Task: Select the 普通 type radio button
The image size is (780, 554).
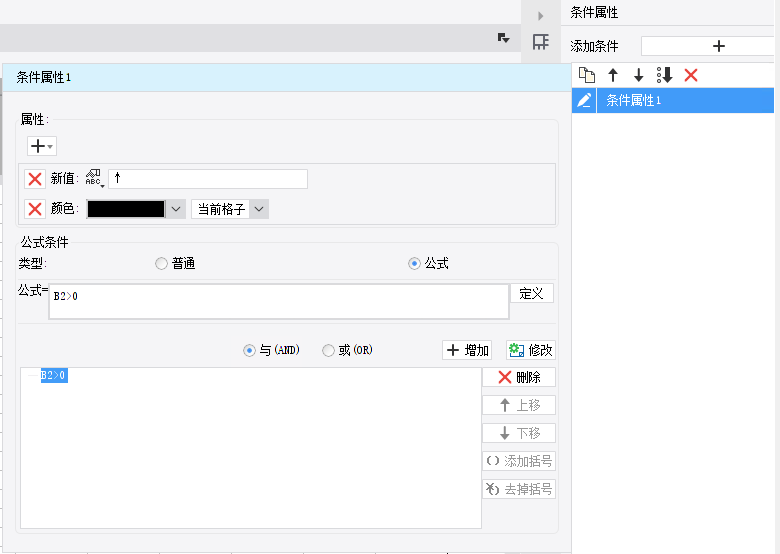Action: (x=162, y=264)
